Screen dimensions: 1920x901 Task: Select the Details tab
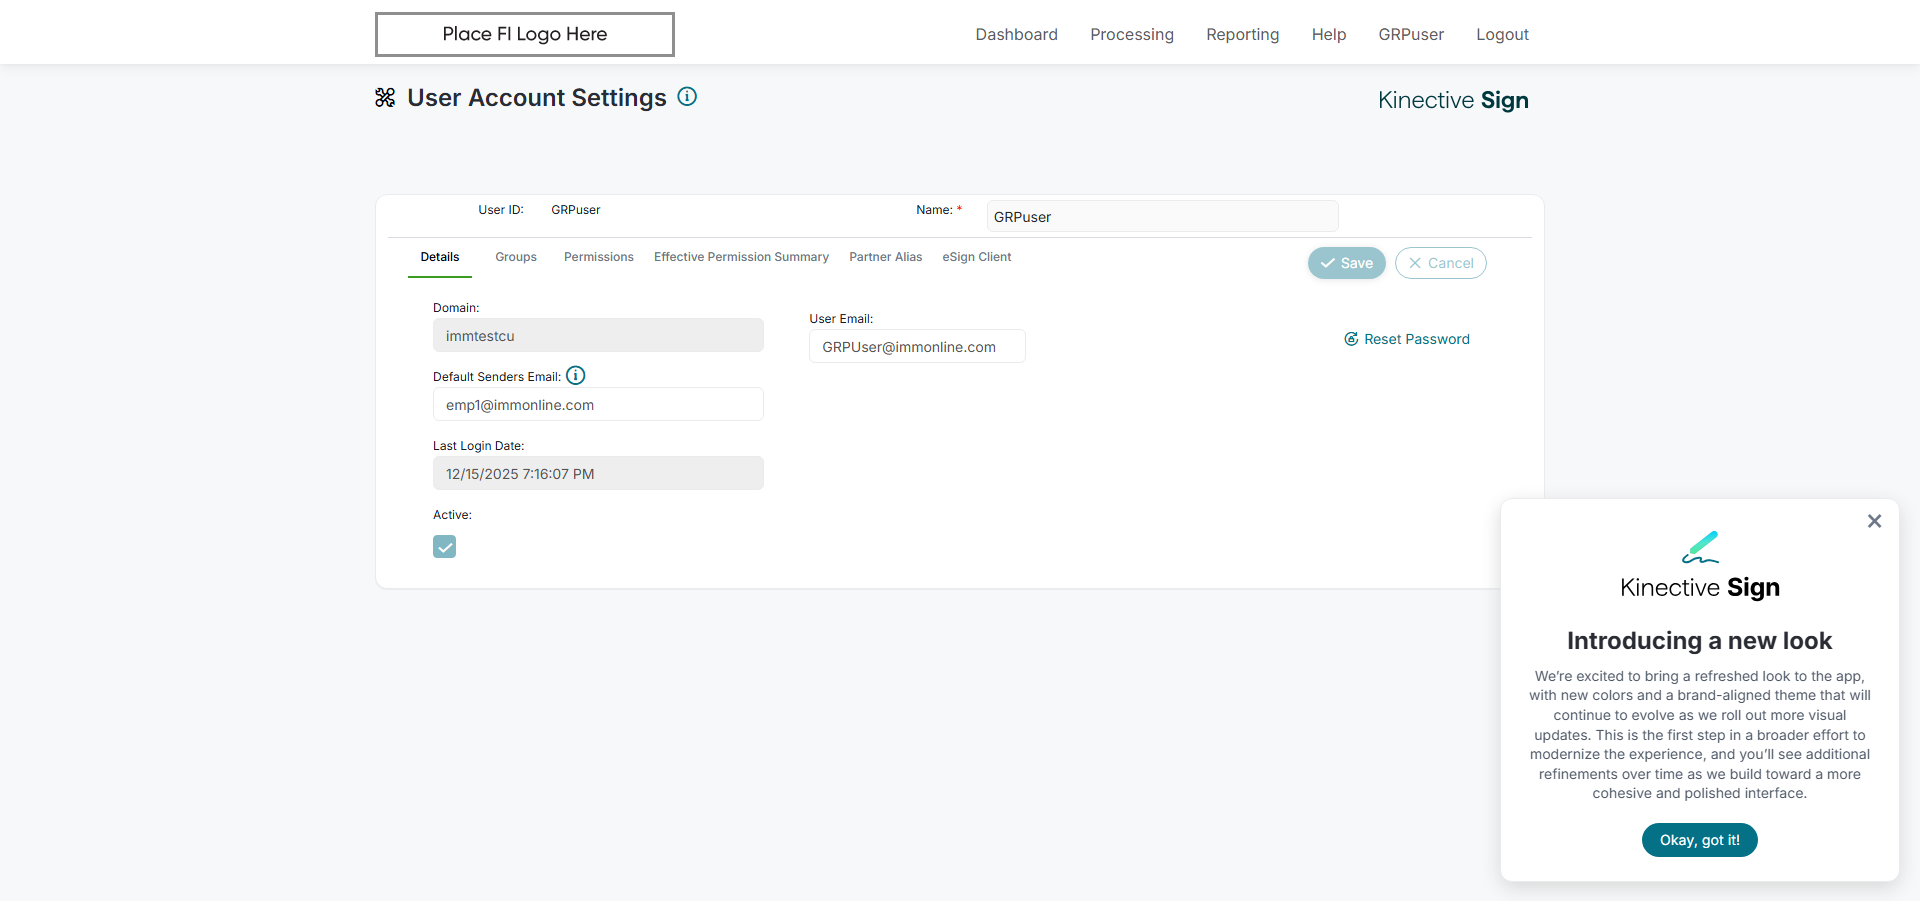440,257
